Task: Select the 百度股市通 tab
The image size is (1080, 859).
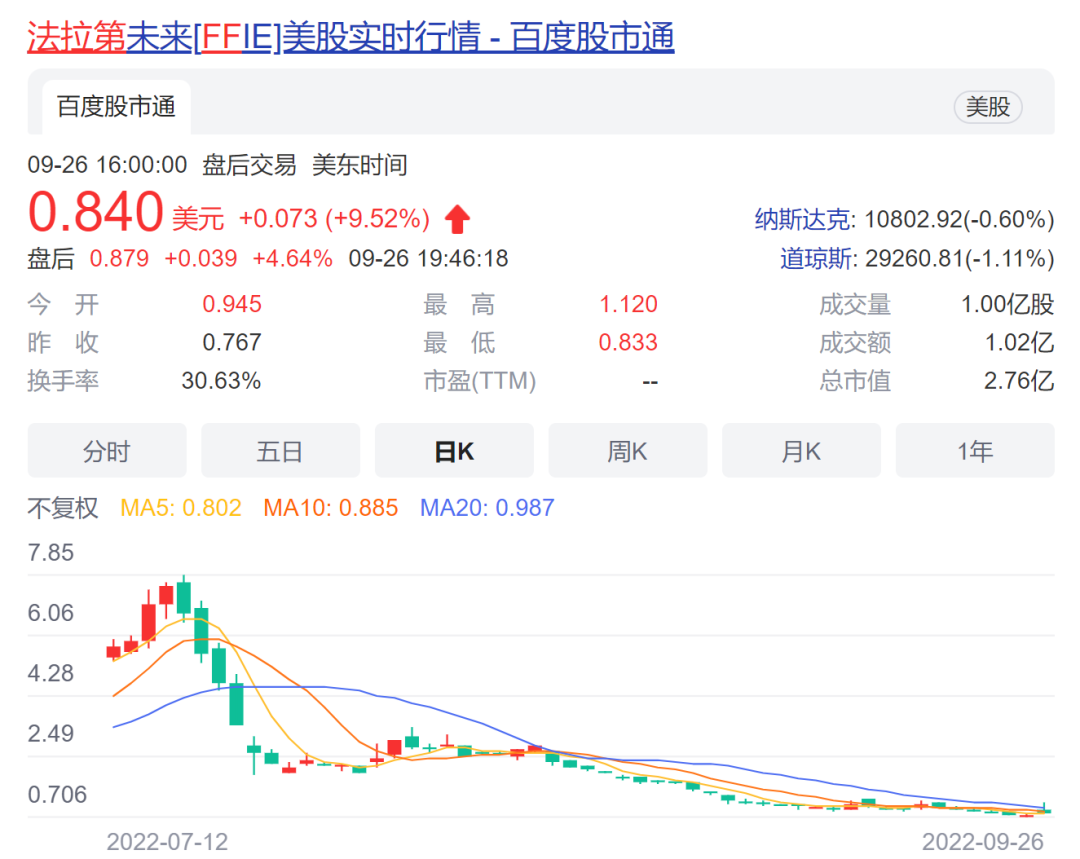Action: [116, 107]
